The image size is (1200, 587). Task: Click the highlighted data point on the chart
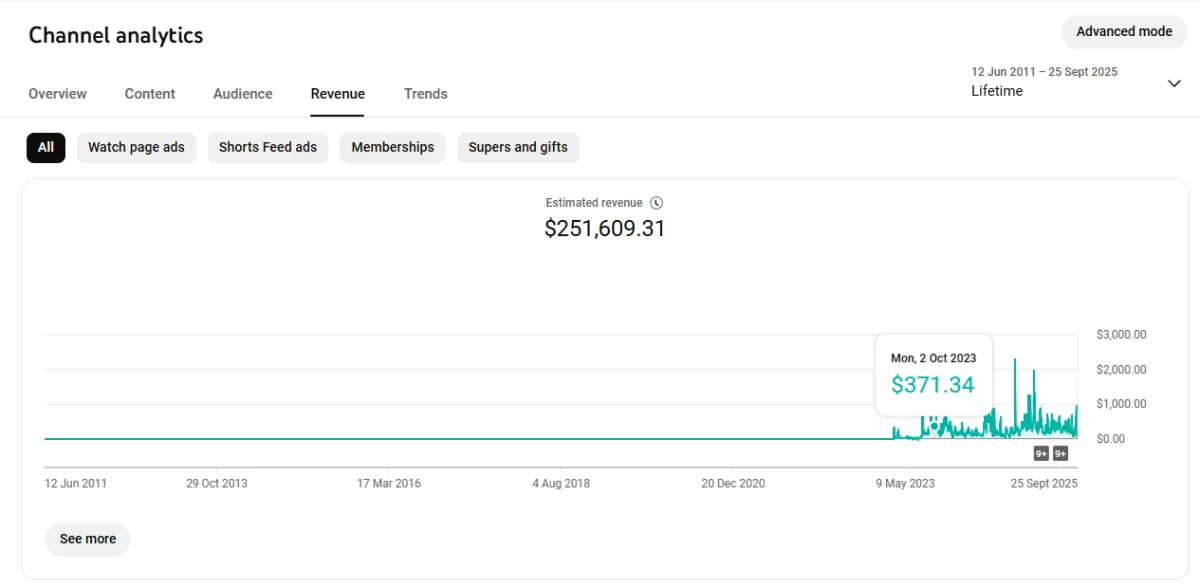tap(934, 426)
